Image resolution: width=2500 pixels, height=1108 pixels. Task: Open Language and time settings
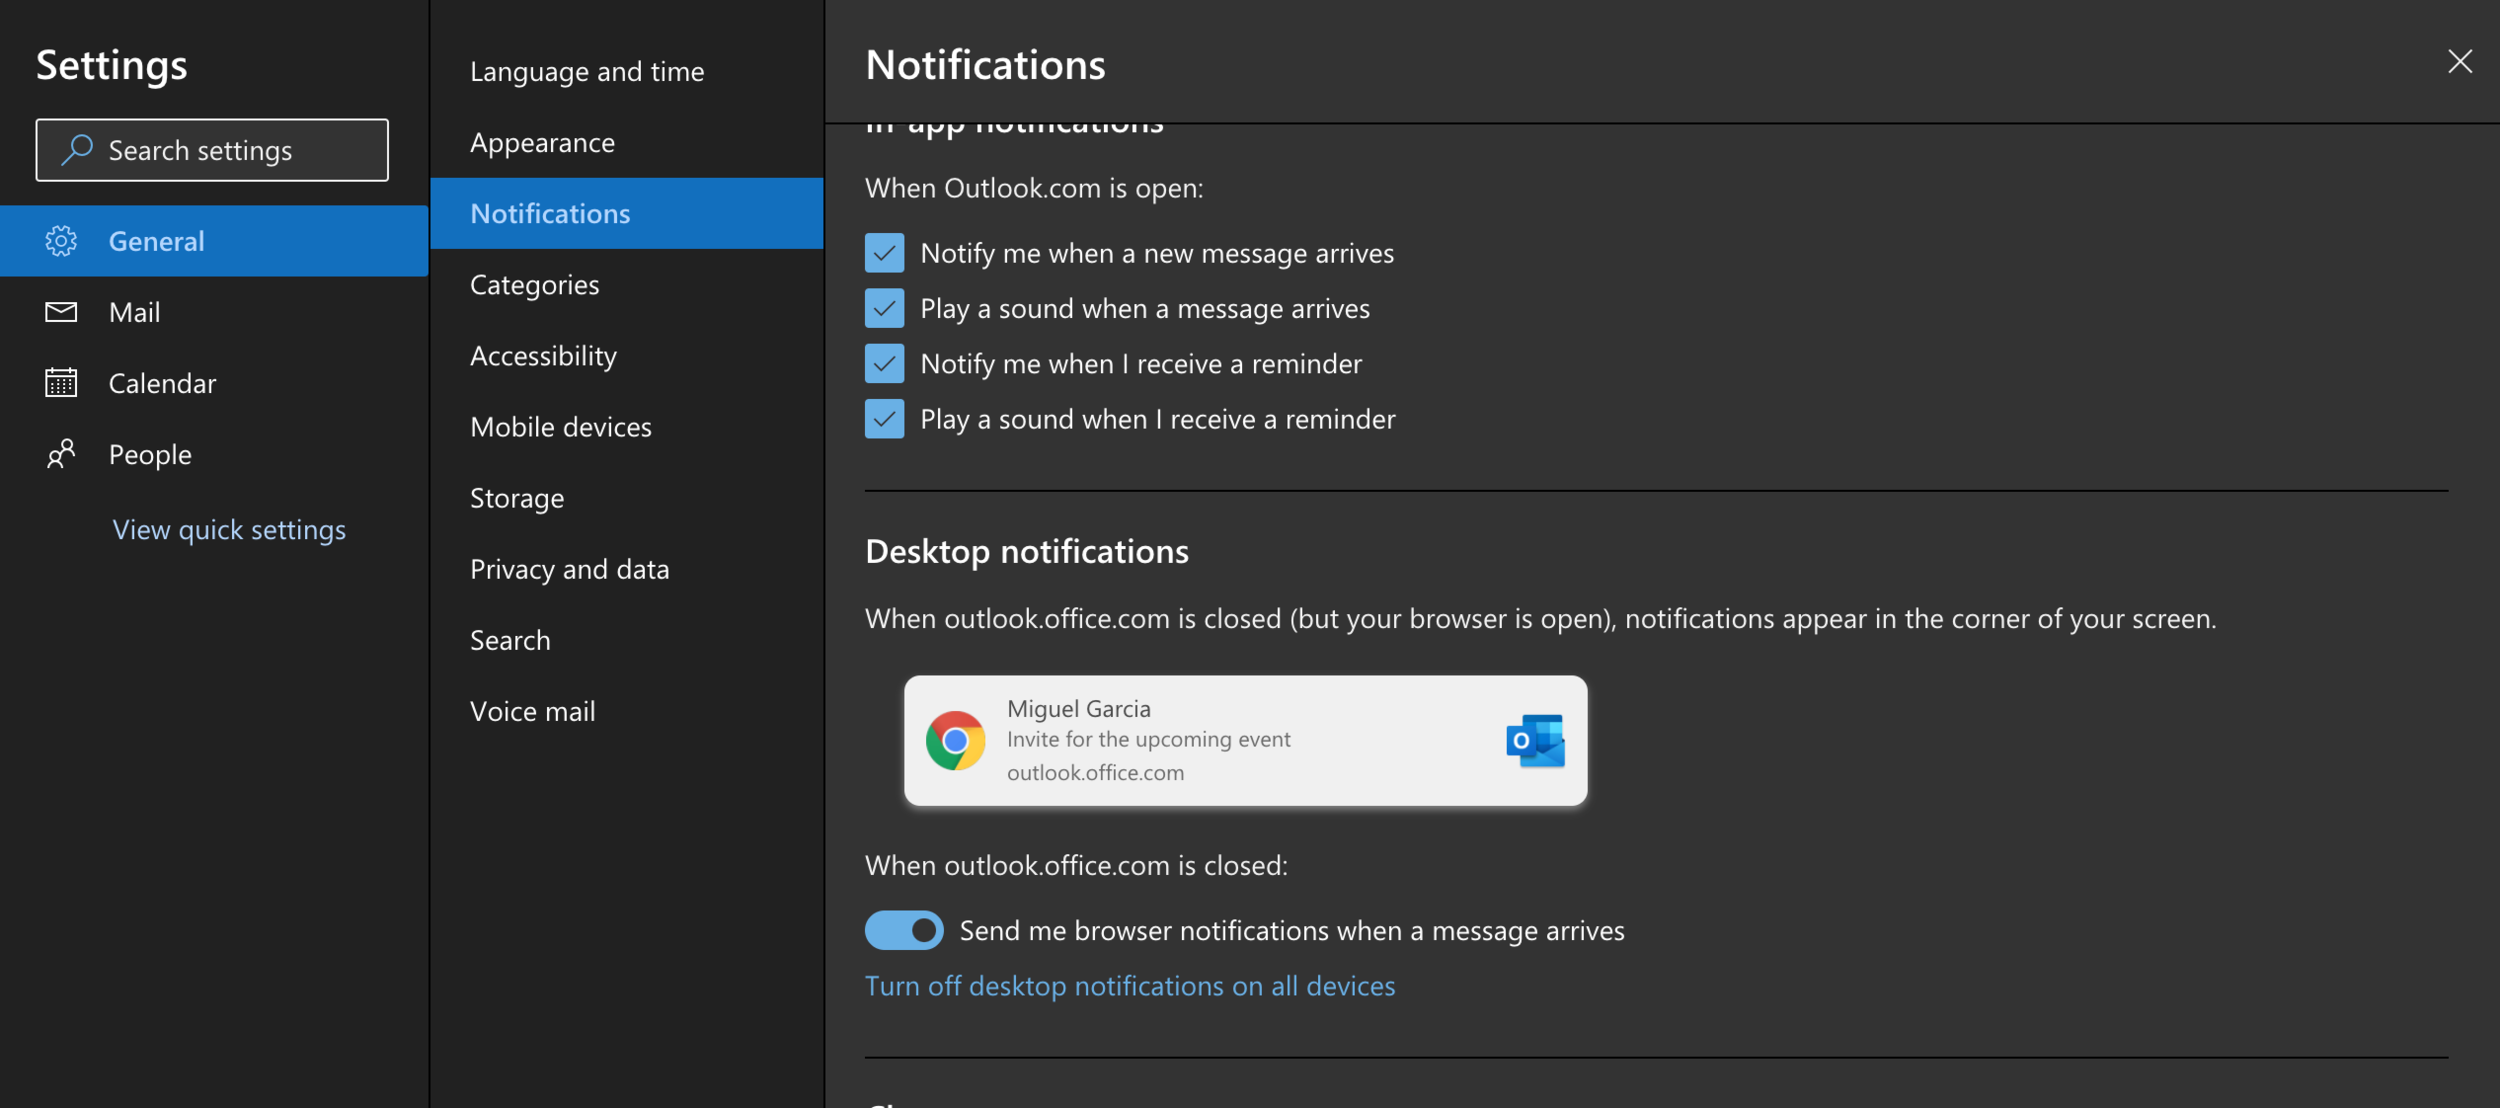pyautogui.click(x=587, y=72)
